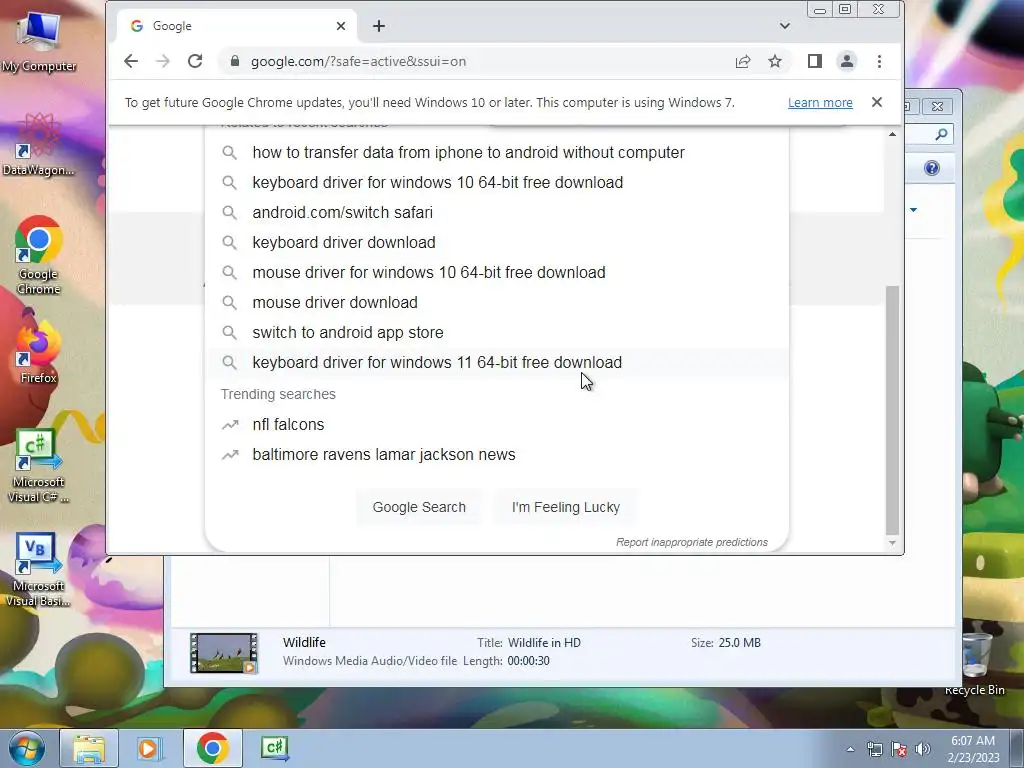The width and height of the screenshot is (1024, 768).
Task: Open the network status tray icon
Action: pos(874,749)
